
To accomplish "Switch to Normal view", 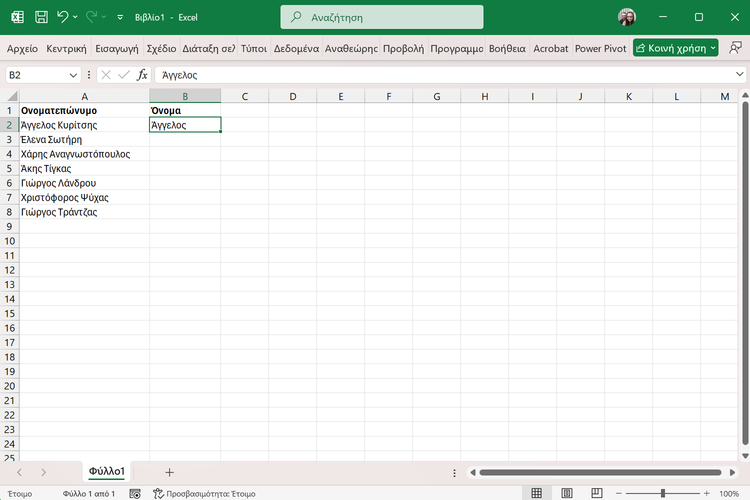I will (537, 493).
